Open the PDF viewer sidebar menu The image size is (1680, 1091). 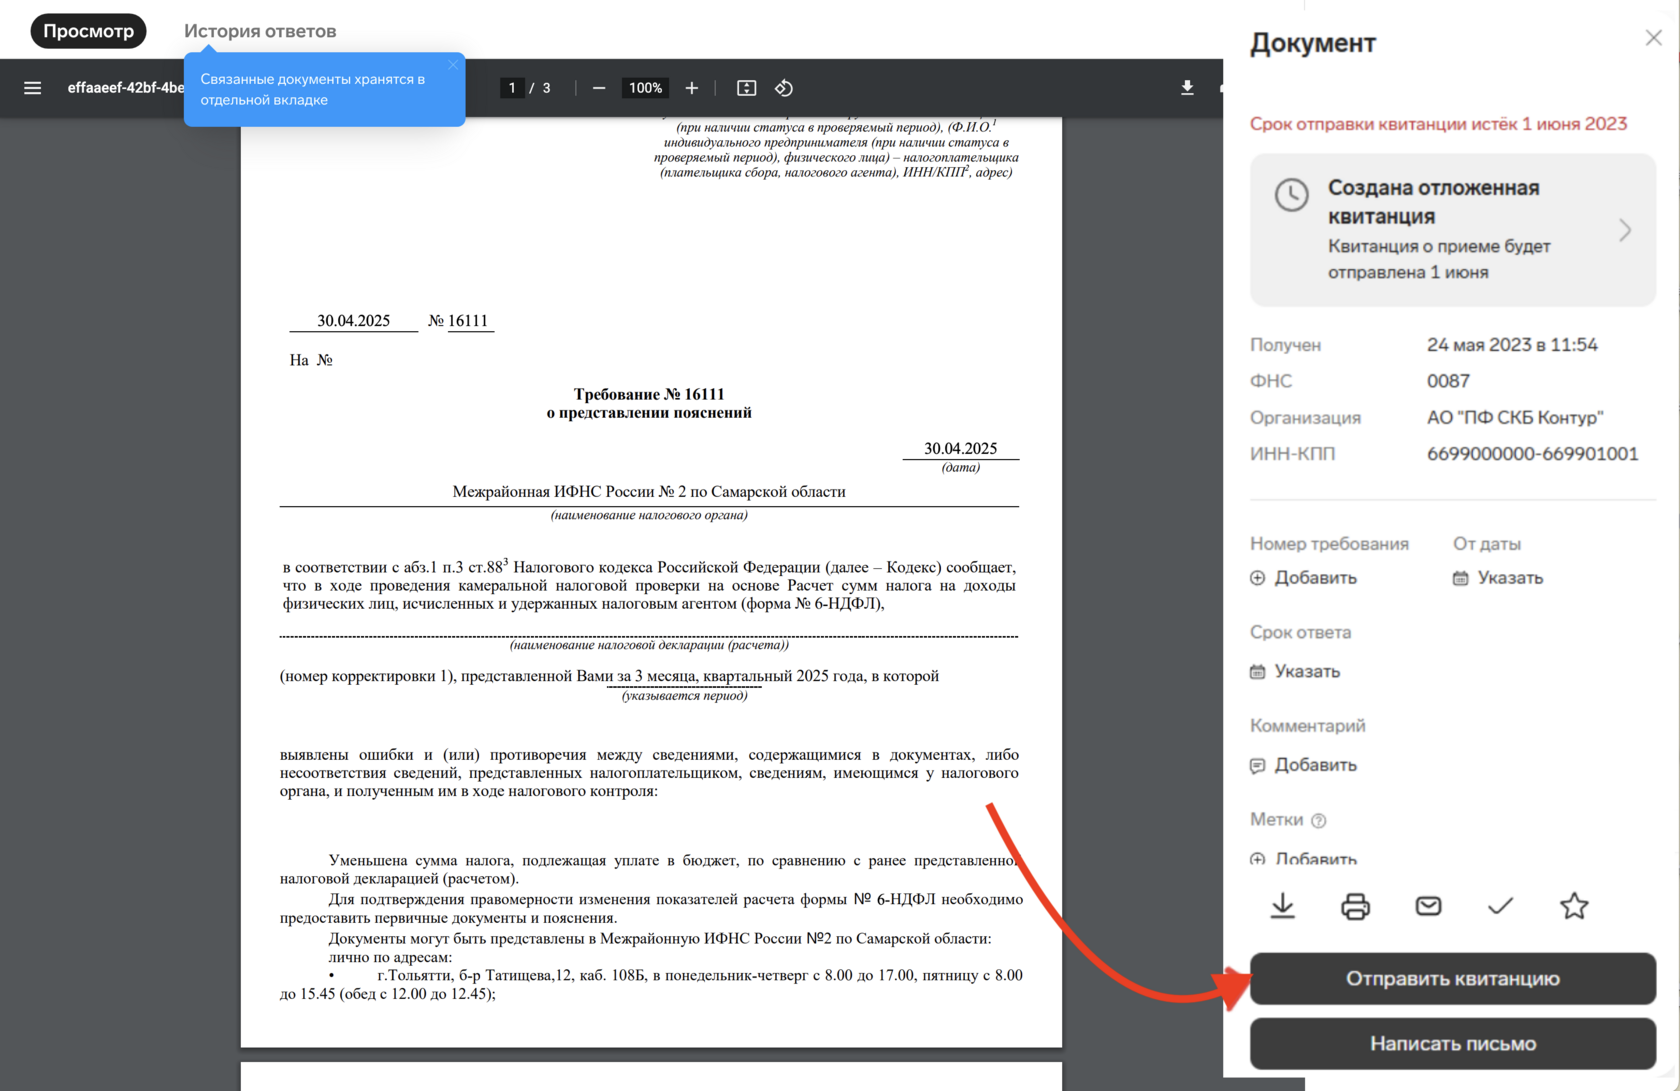pos(33,88)
